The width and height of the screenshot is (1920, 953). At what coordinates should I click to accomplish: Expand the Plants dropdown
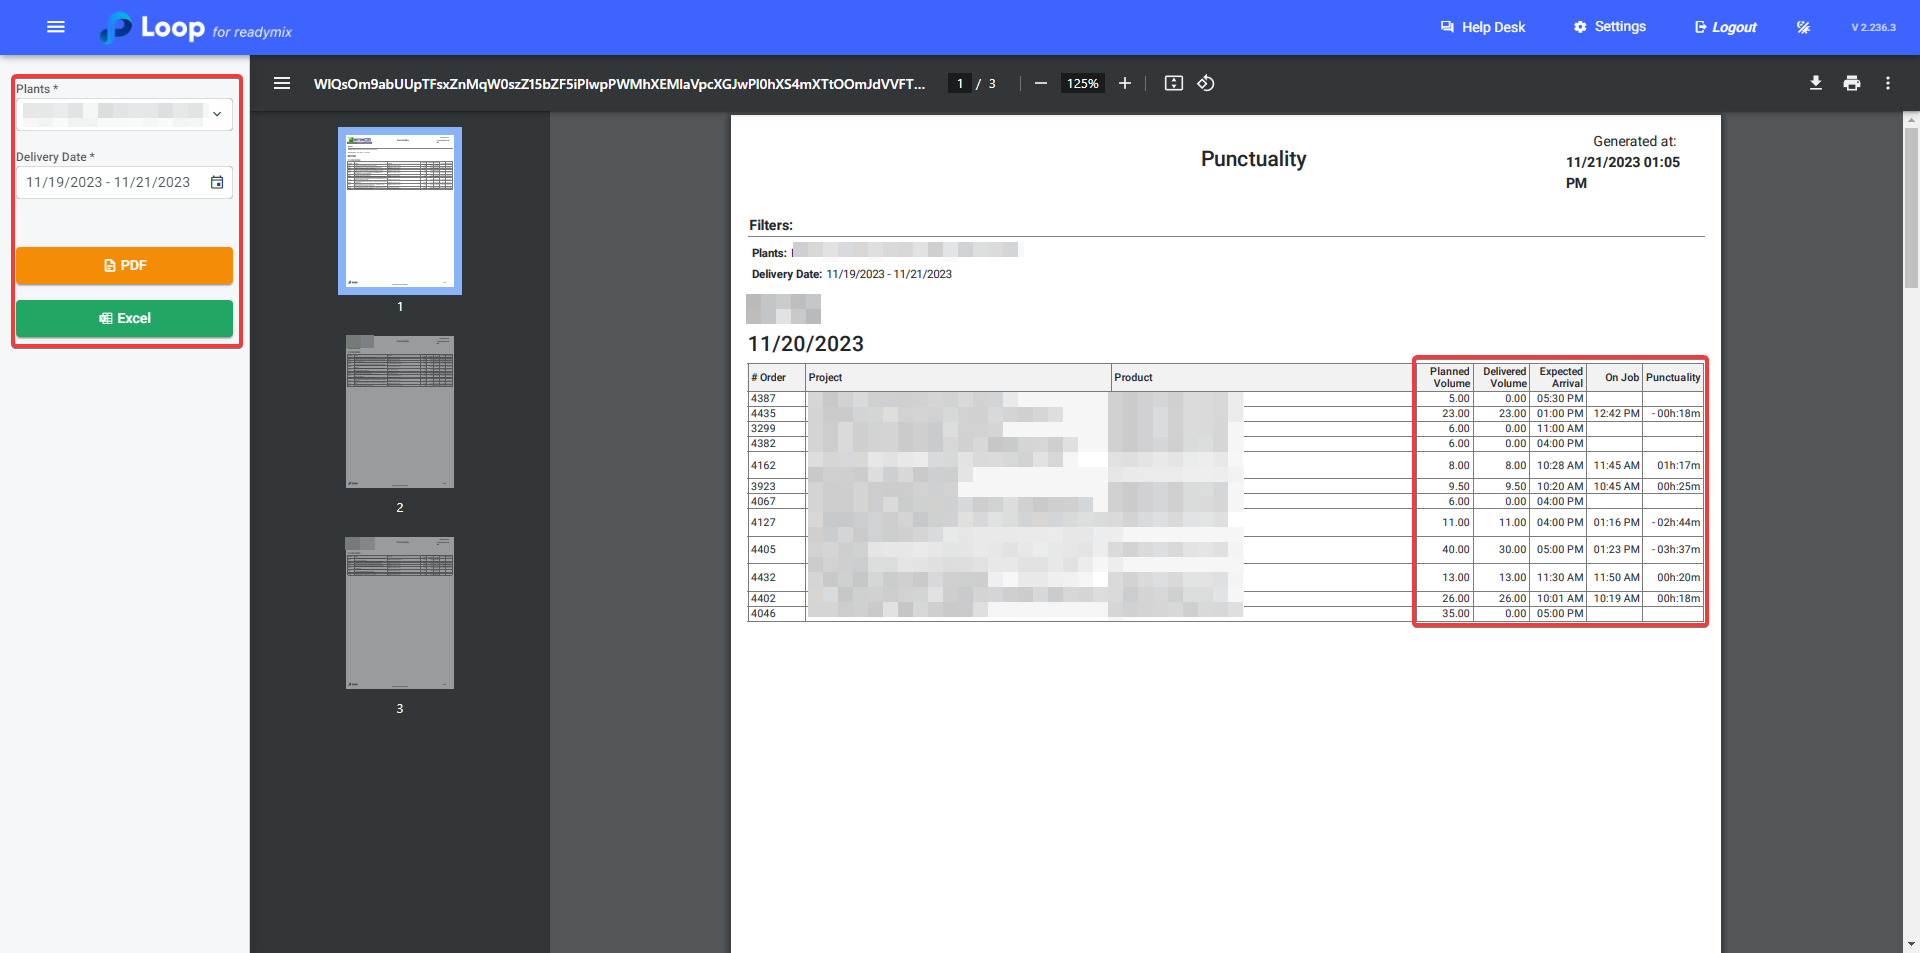[216, 114]
